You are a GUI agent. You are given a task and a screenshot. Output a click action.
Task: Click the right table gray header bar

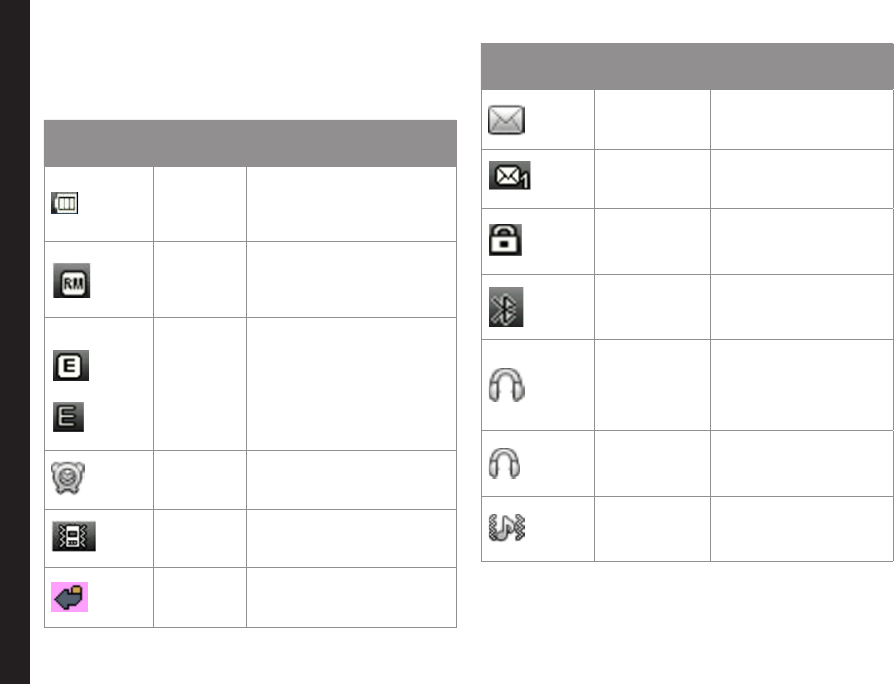(x=687, y=66)
